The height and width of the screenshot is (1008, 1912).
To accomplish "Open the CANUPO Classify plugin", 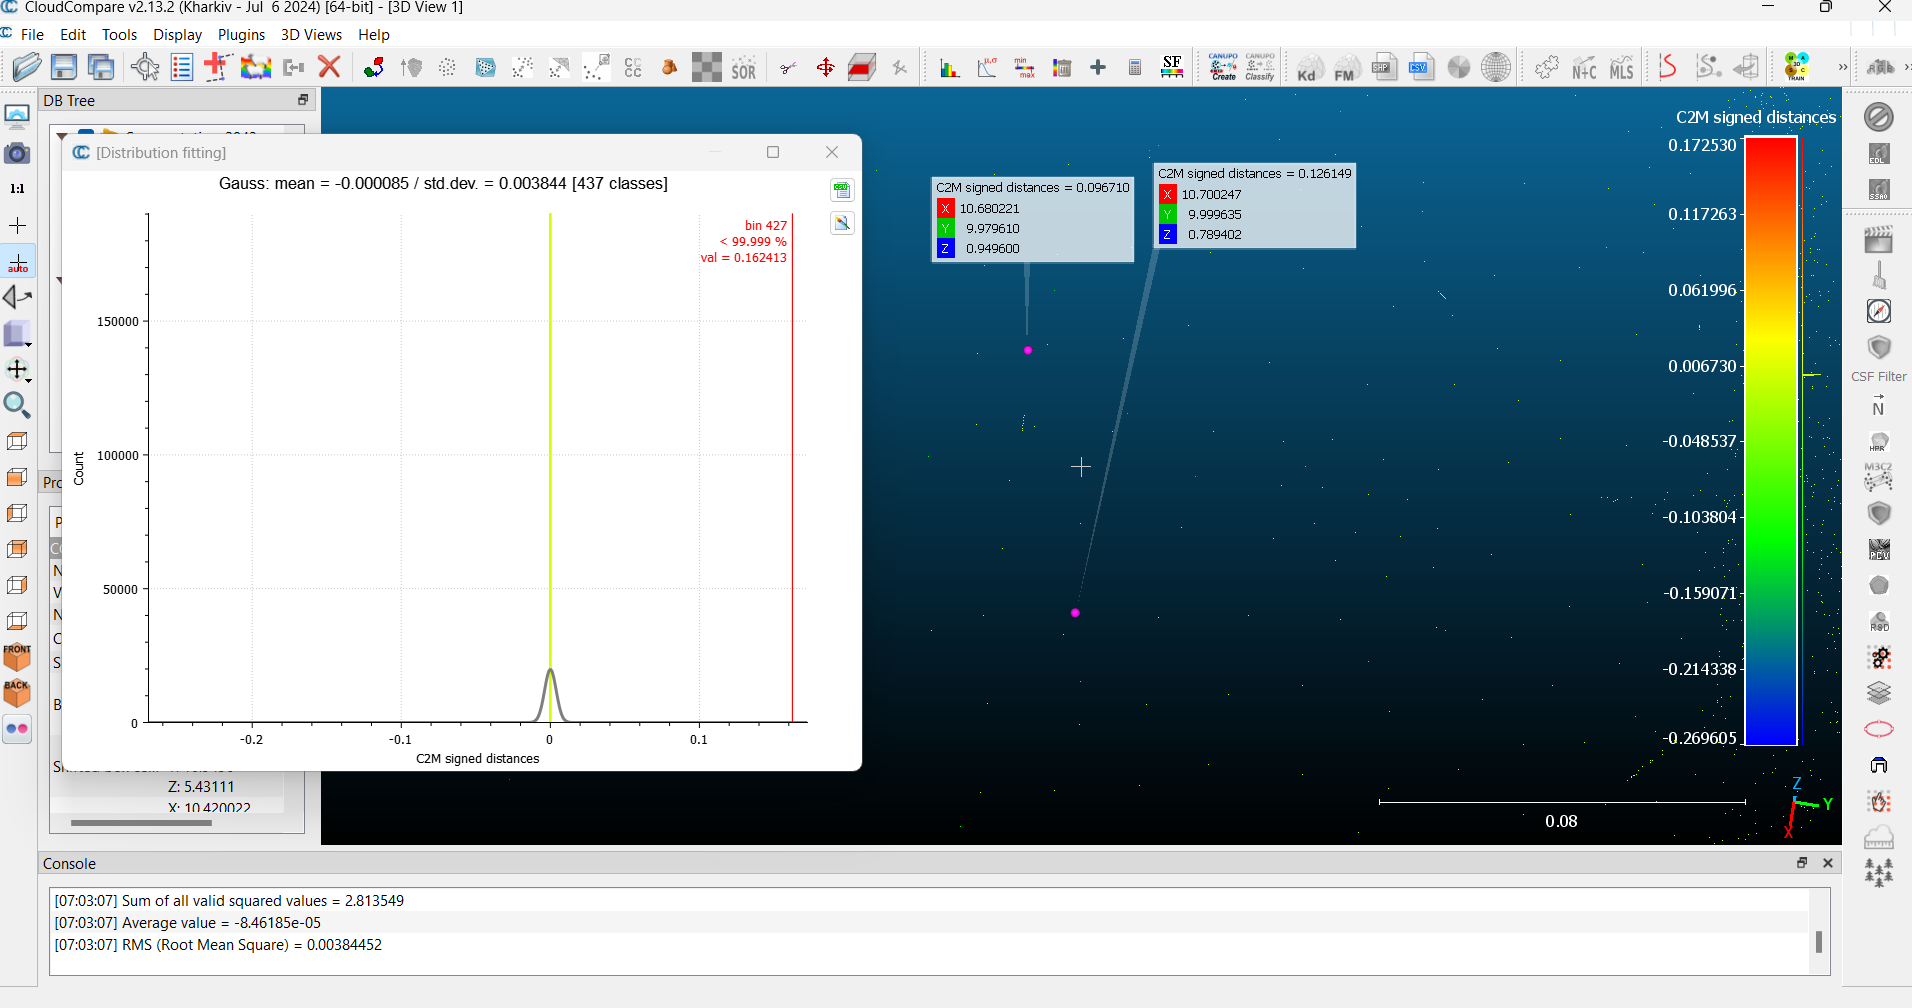I will coord(1260,68).
